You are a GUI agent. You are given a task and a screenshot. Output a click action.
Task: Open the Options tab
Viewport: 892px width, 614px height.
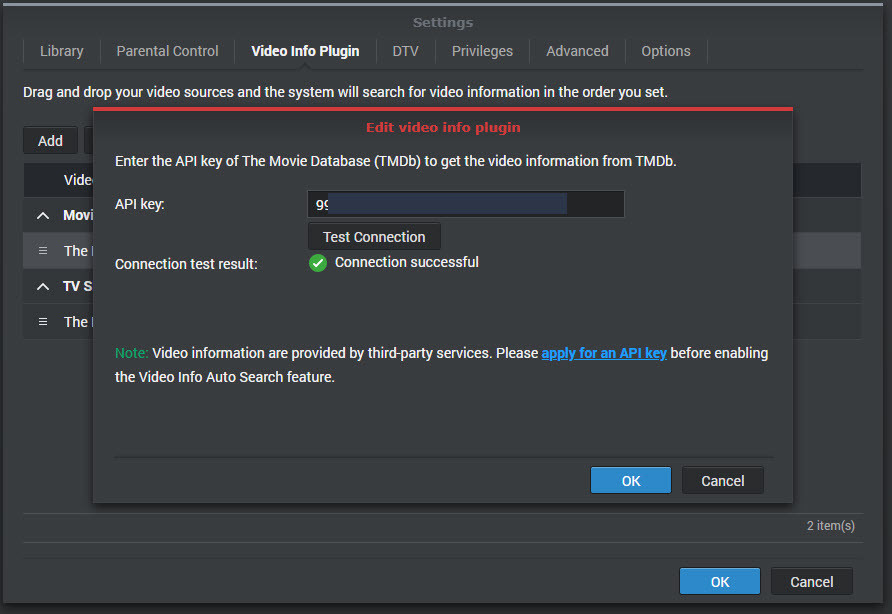click(x=665, y=51)
